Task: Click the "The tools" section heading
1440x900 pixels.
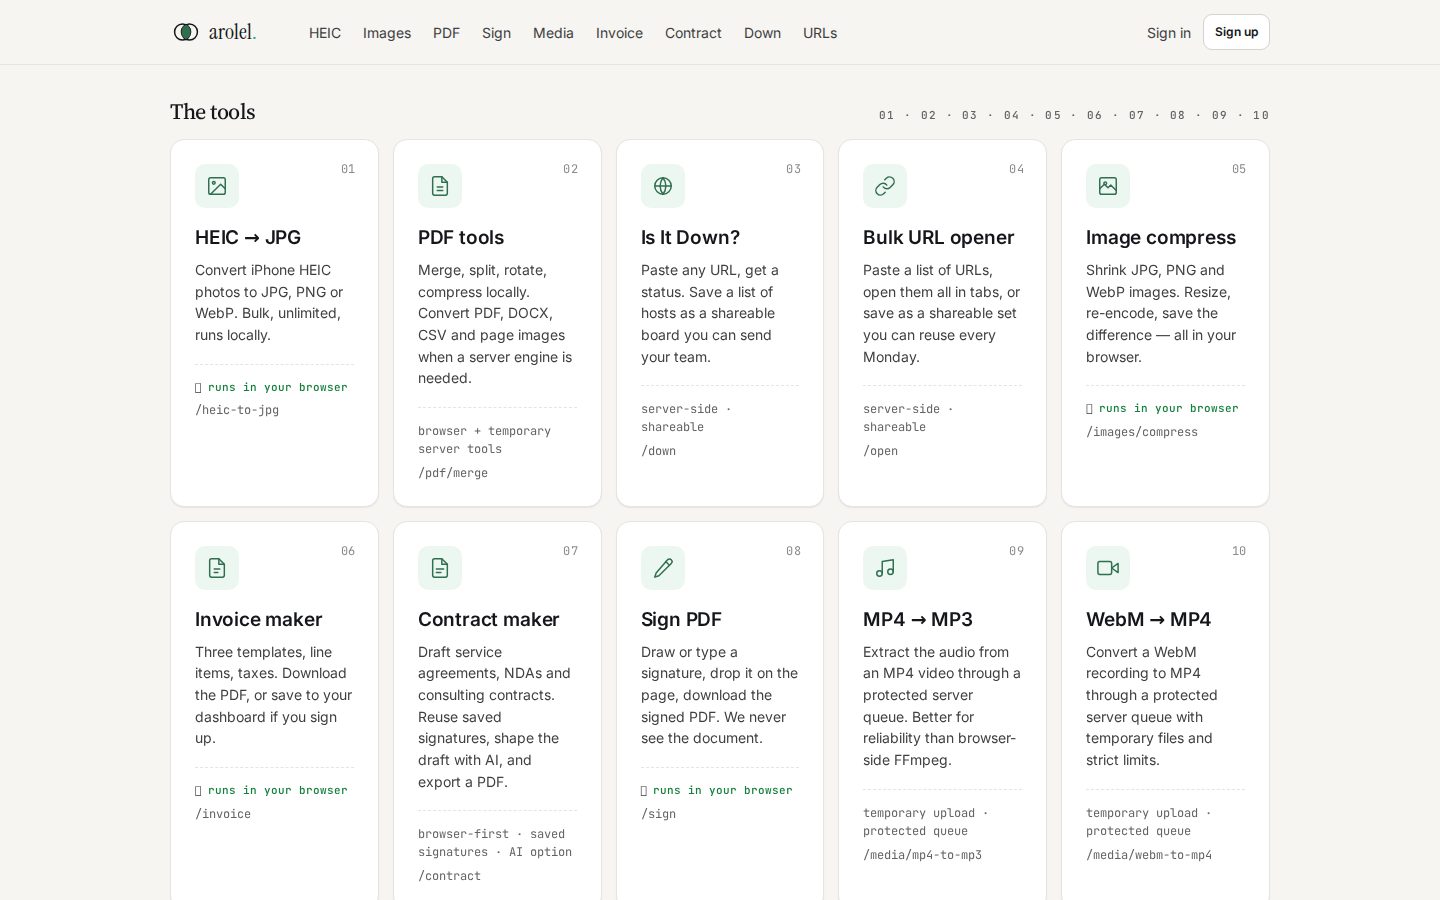Action: coord(212,112)
